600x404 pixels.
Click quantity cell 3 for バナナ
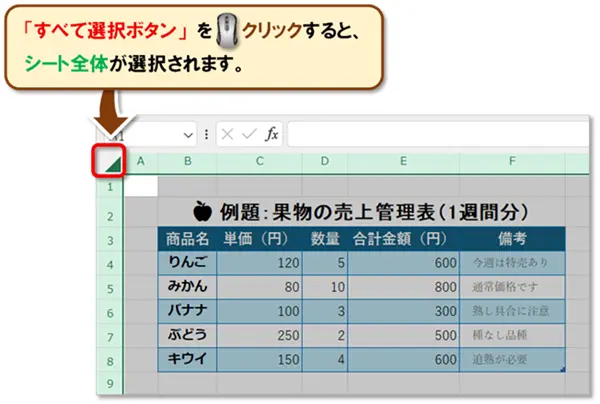point(325,311)
